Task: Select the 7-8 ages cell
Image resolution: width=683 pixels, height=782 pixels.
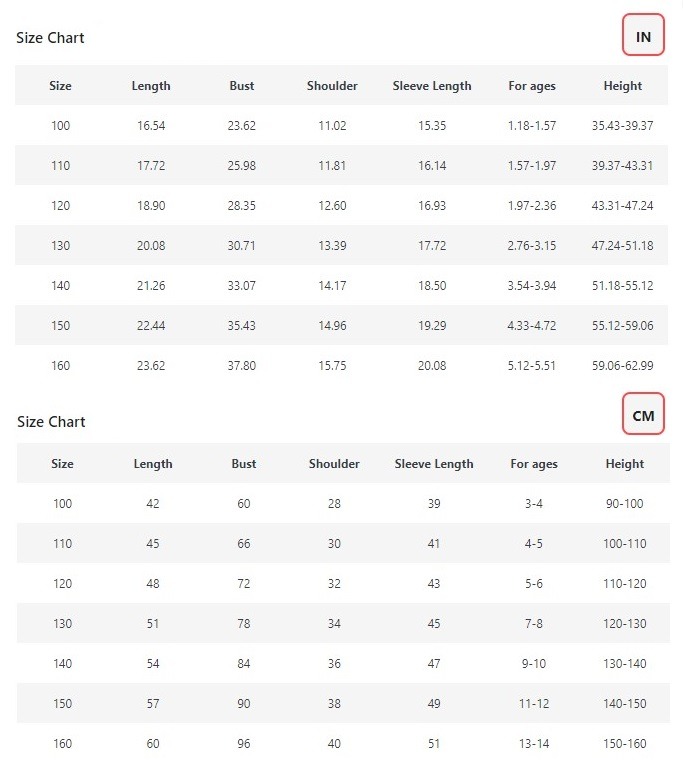Action: (534, 624)
